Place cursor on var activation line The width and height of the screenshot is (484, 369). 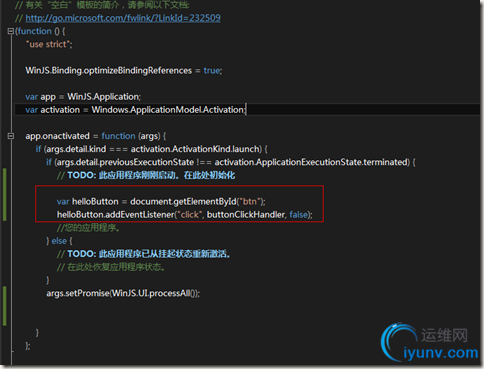[x=136, y=110]
